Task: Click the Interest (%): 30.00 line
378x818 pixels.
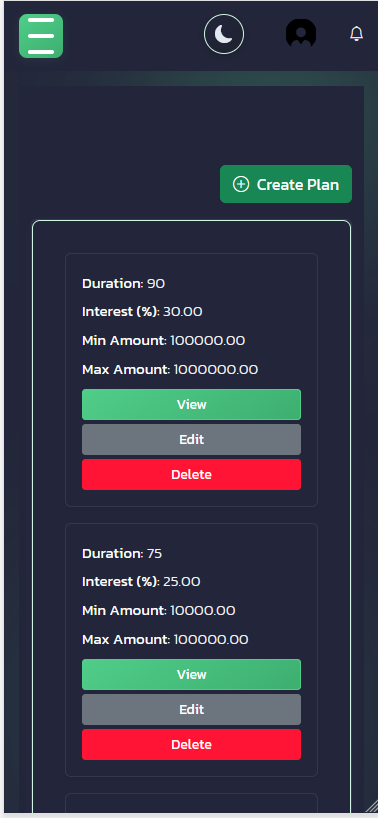Action: click(x=142, y=312)
